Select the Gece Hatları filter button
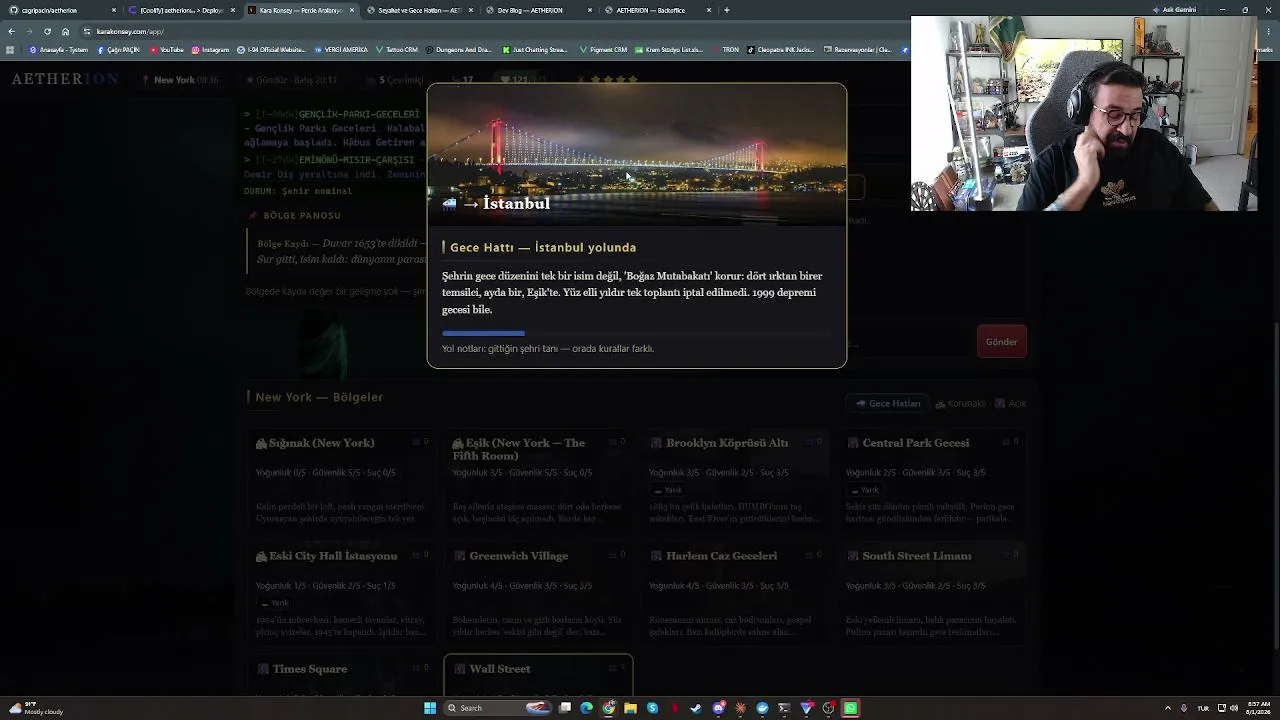This screenshot has height=720, width=1280. pos(888,403)
